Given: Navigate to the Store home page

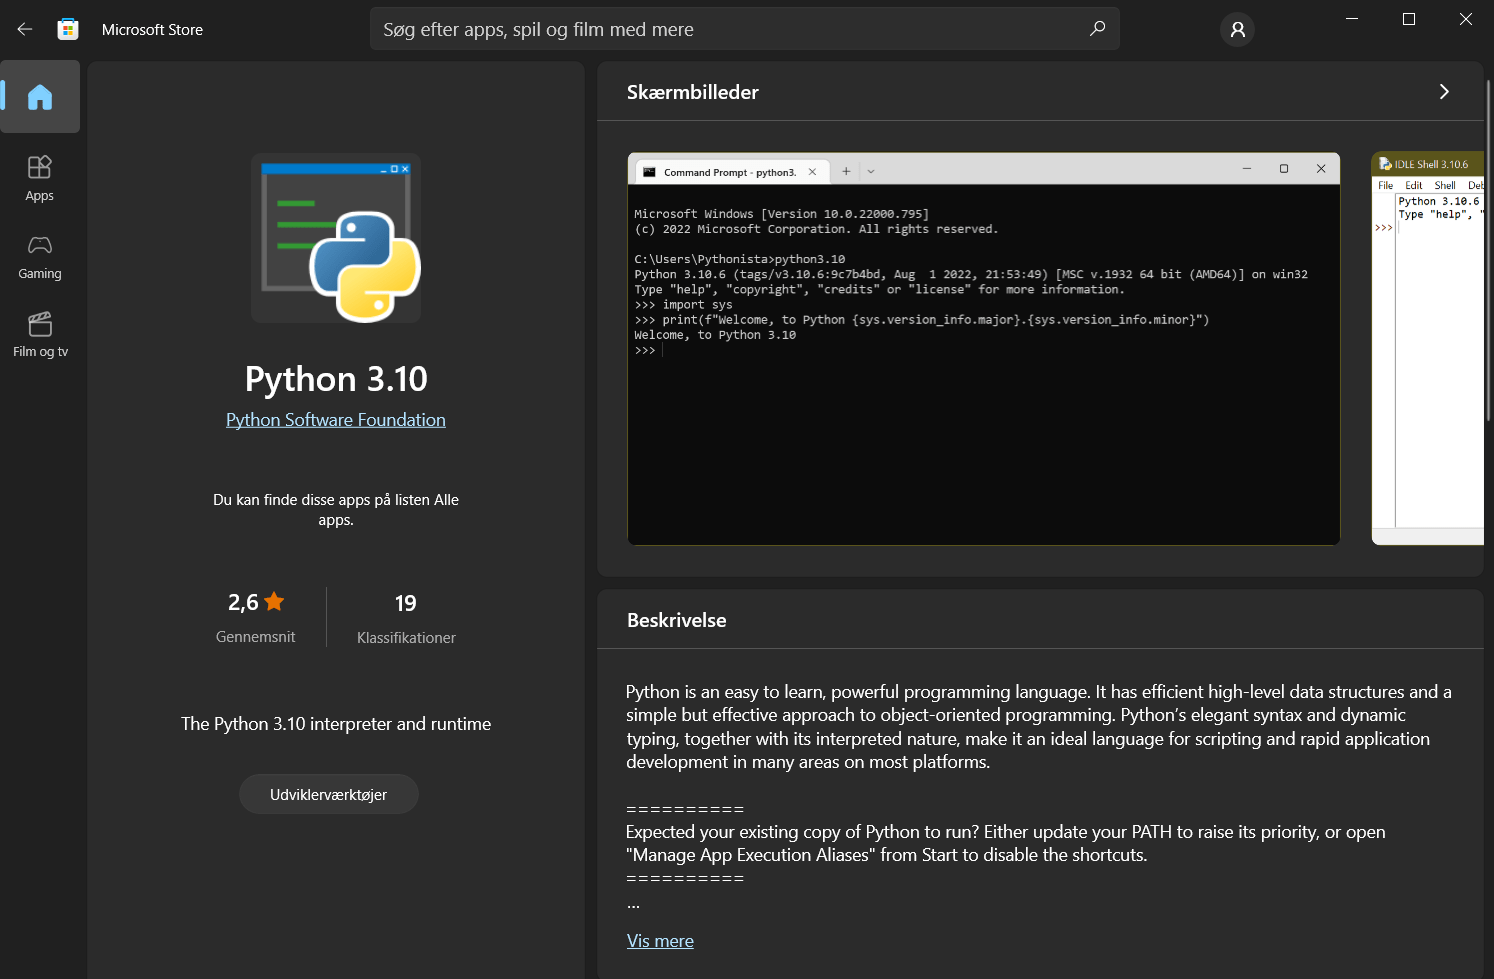Looking at the screenshot, I should tap(40, 96).
